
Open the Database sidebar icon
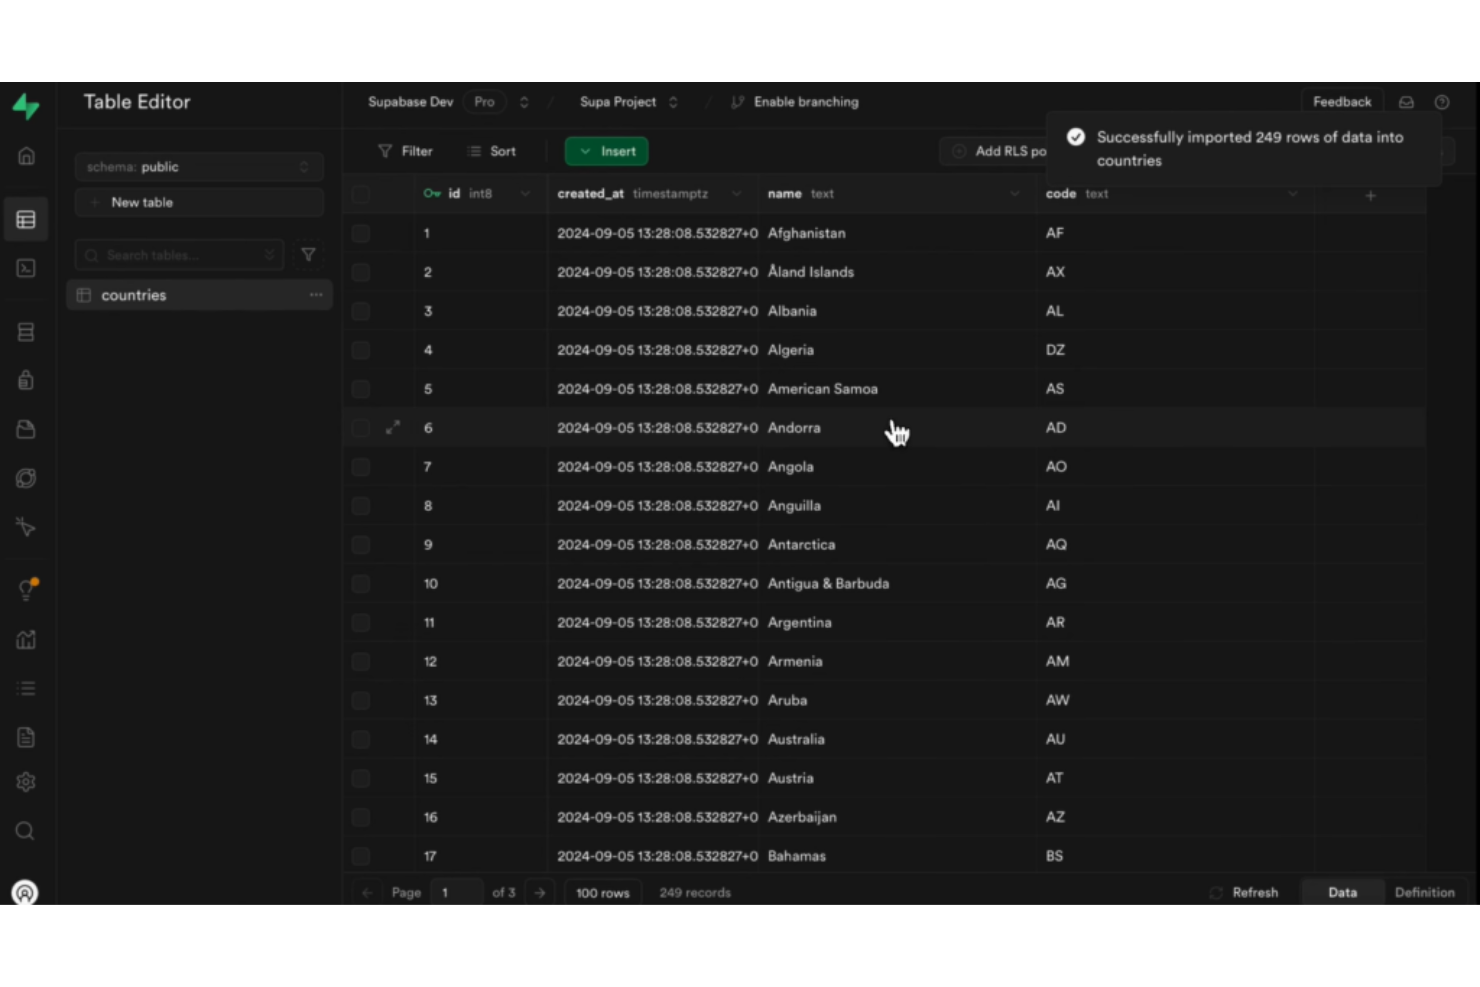pyautogui.click(x=26, y=332)
